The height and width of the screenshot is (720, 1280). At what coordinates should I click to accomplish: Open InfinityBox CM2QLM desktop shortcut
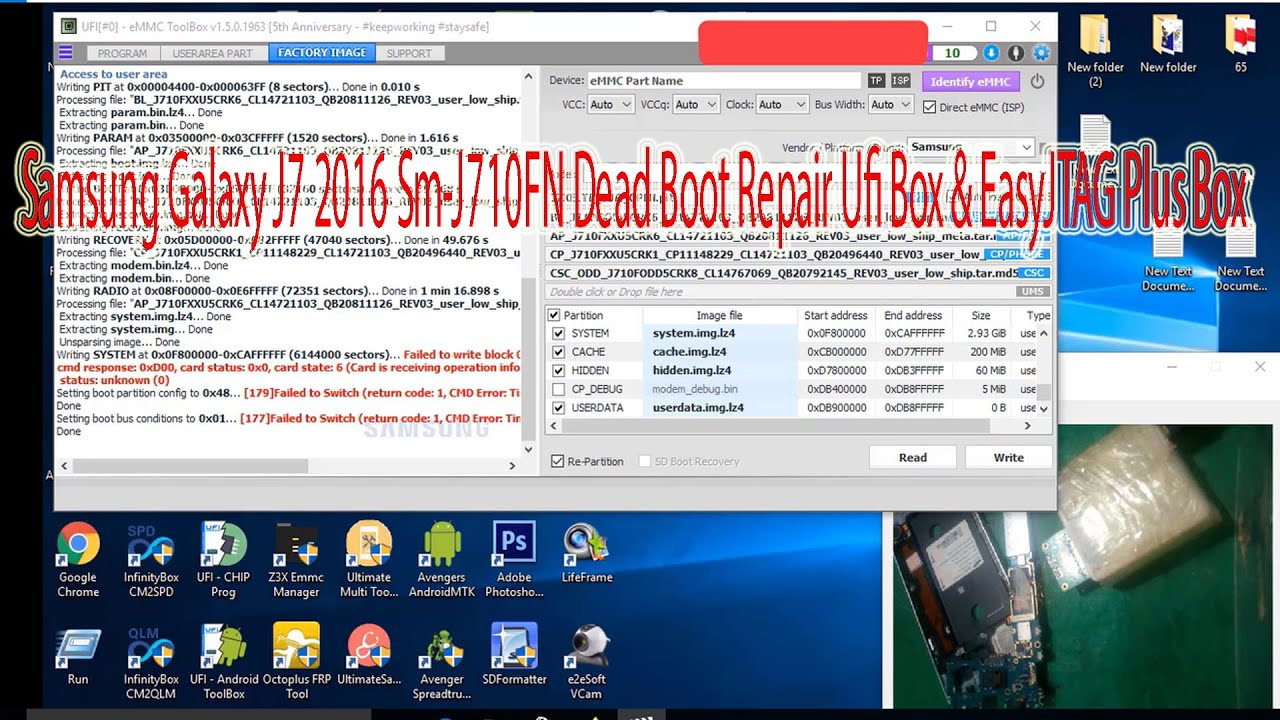151,662
